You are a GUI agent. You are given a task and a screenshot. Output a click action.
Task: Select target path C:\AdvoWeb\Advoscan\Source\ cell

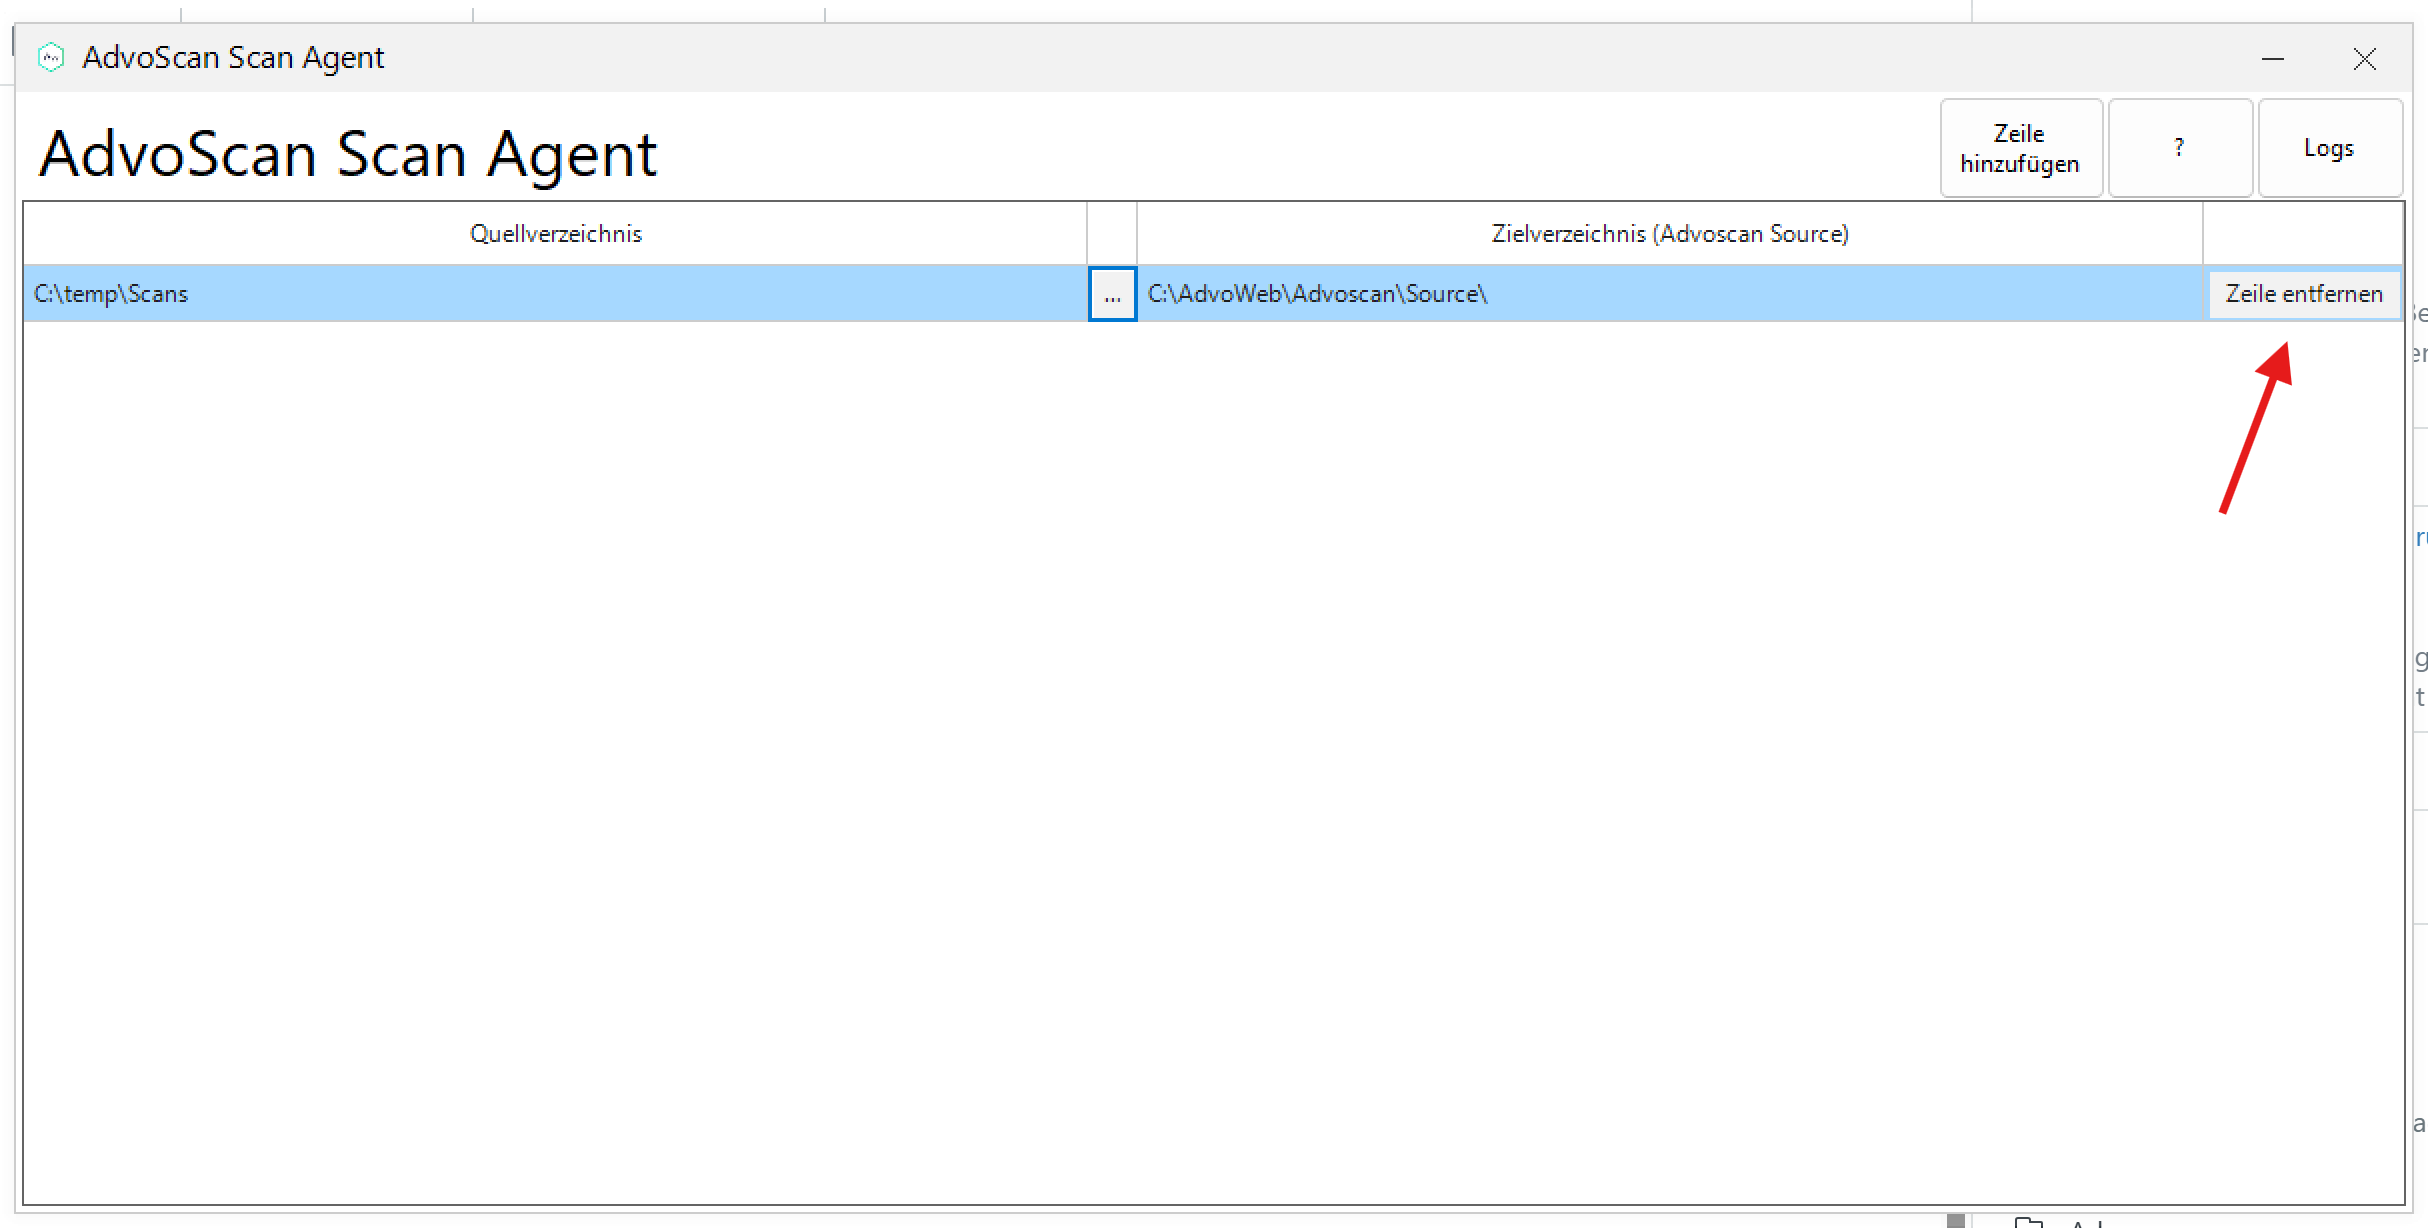click(x=1670, y=294)
